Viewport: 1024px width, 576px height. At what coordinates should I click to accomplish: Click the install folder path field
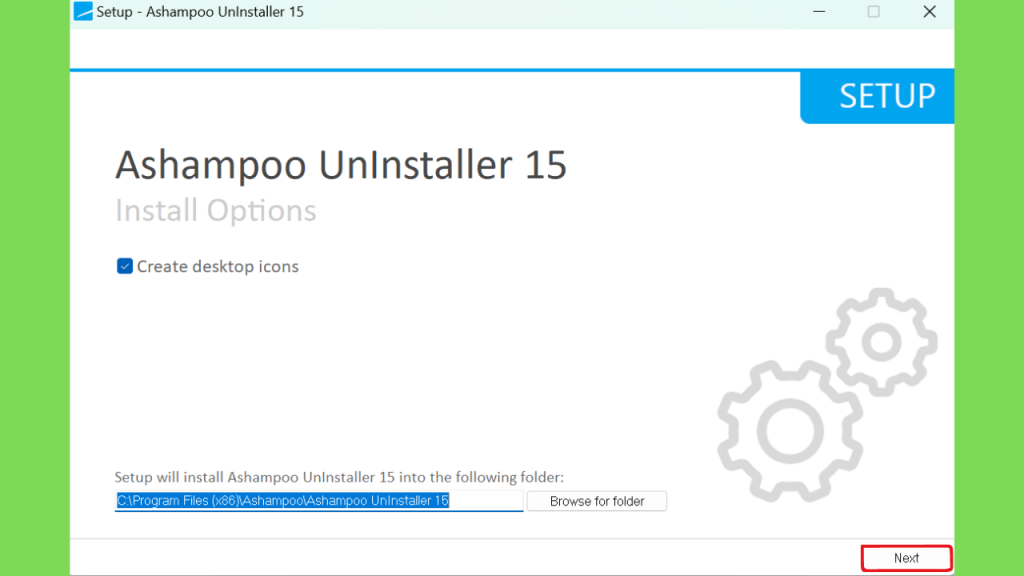tap(319, 501)
